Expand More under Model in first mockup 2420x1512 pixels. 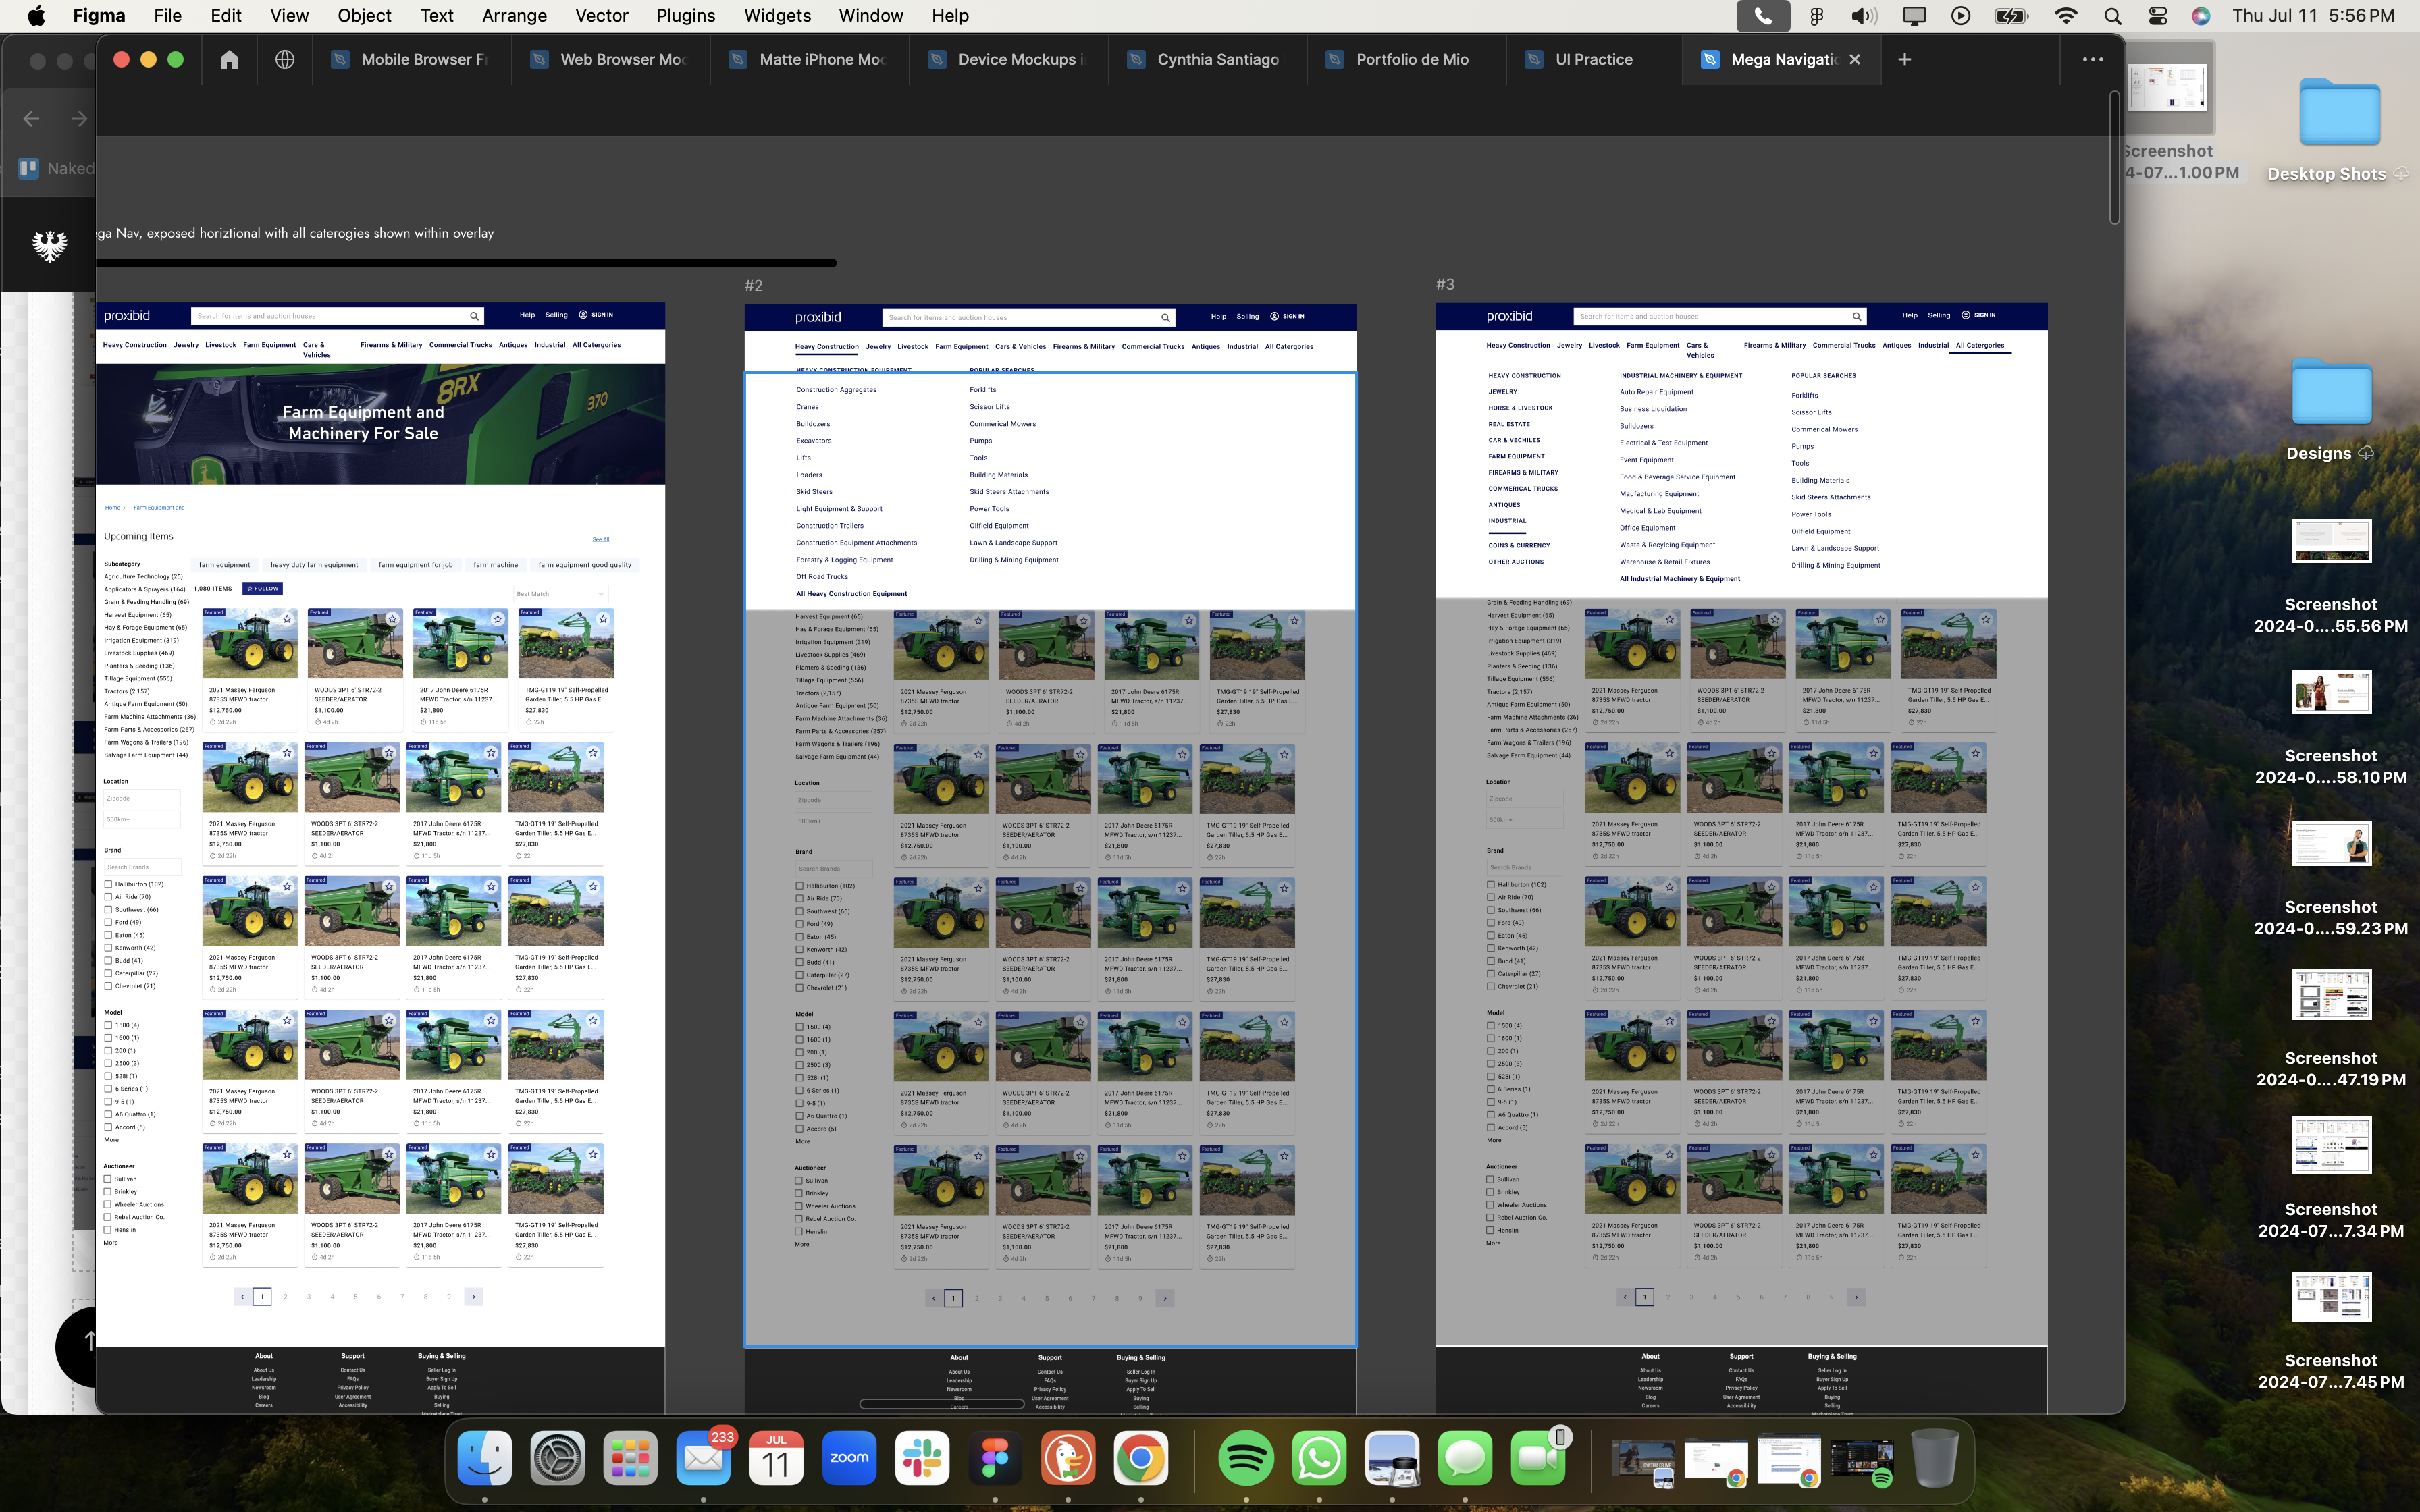click(x=111, y=1140)
